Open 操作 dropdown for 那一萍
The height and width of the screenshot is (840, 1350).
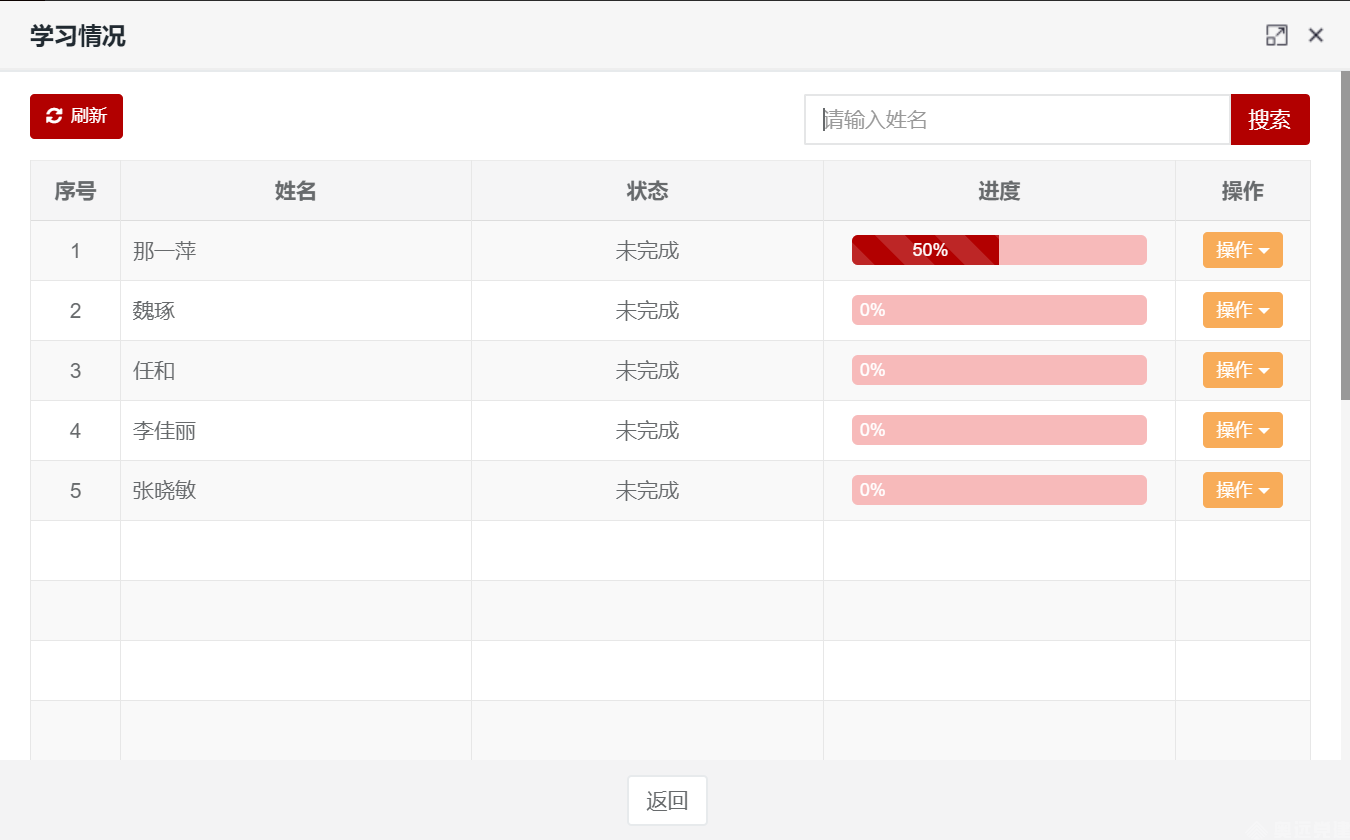(1242, 250)
